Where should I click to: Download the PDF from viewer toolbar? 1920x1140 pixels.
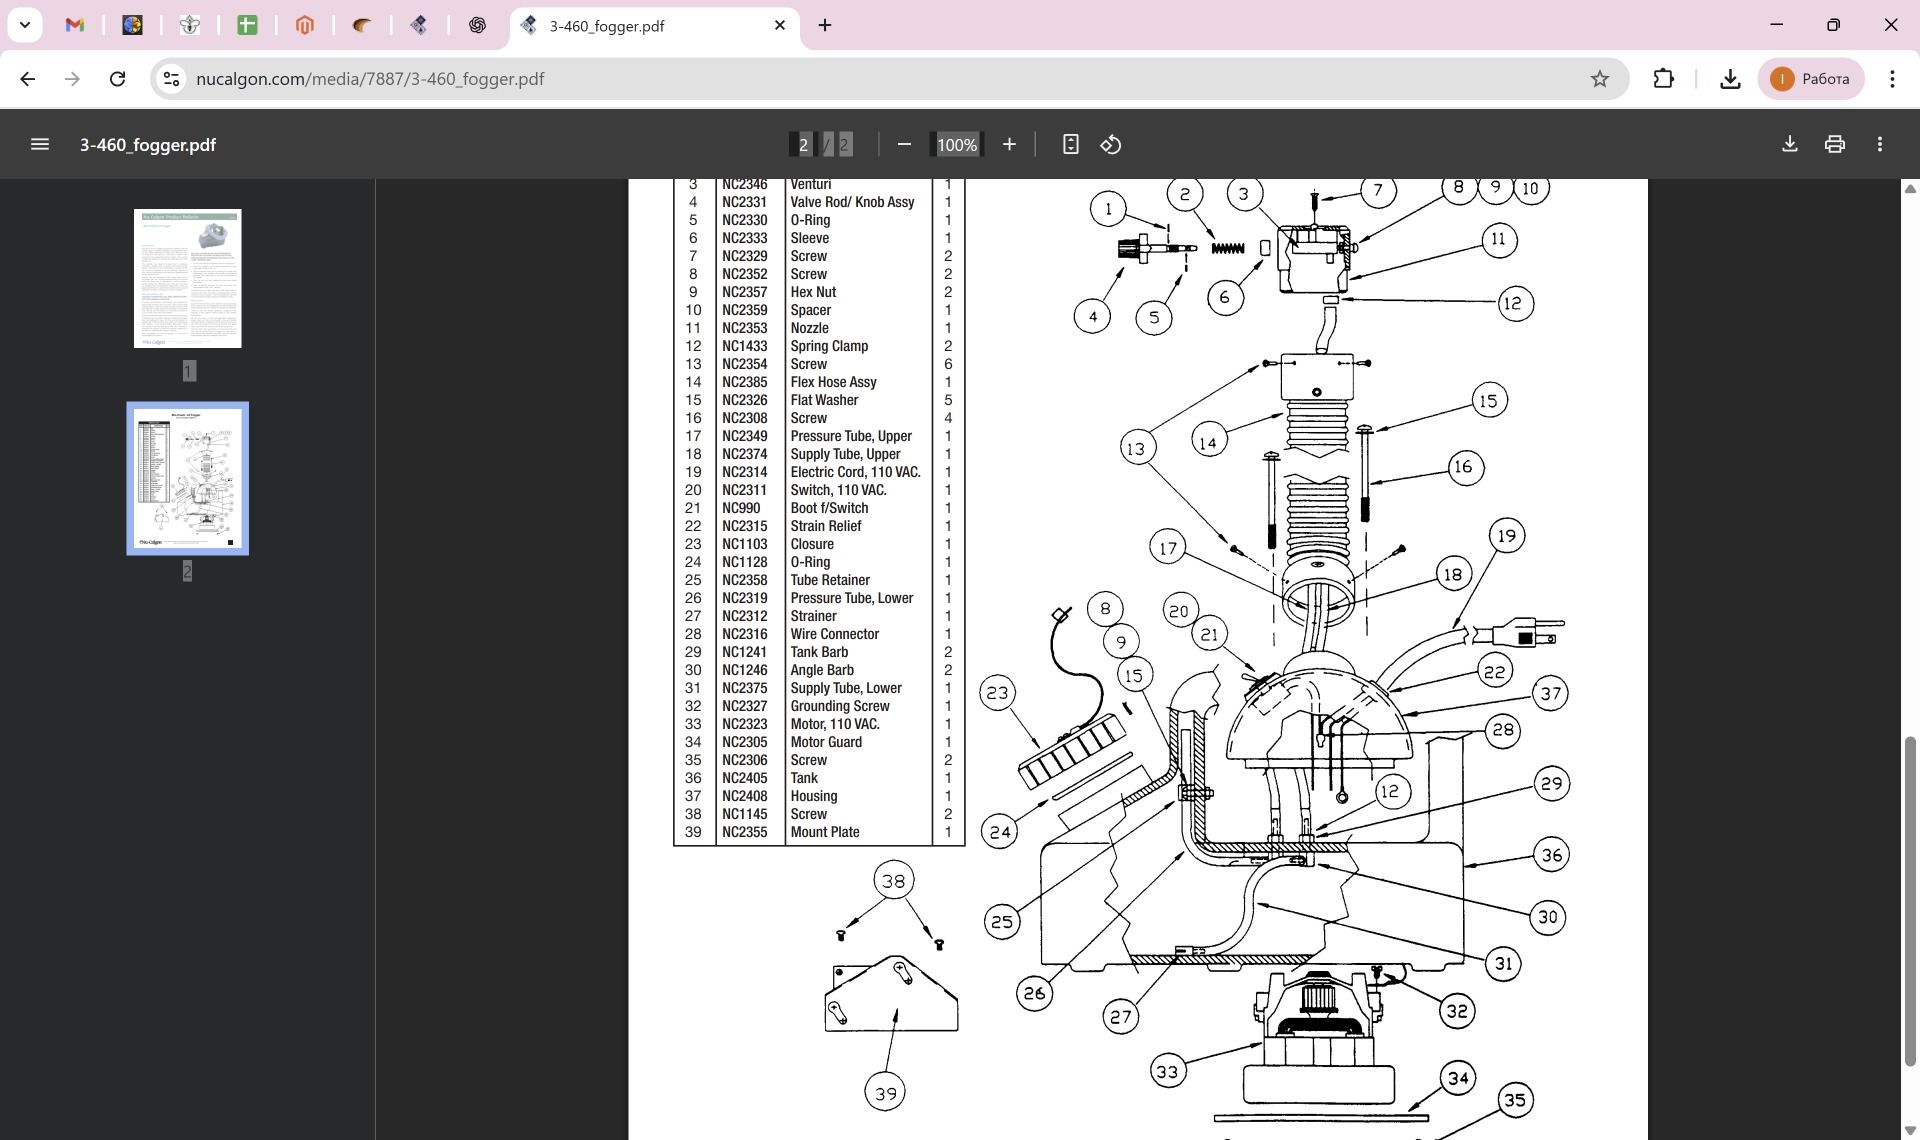tap(1790, 144)
